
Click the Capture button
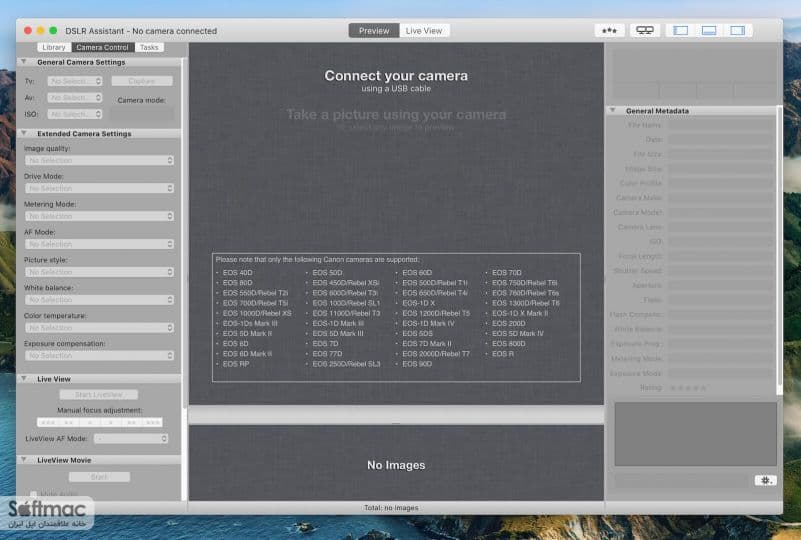tap(142, 81)
